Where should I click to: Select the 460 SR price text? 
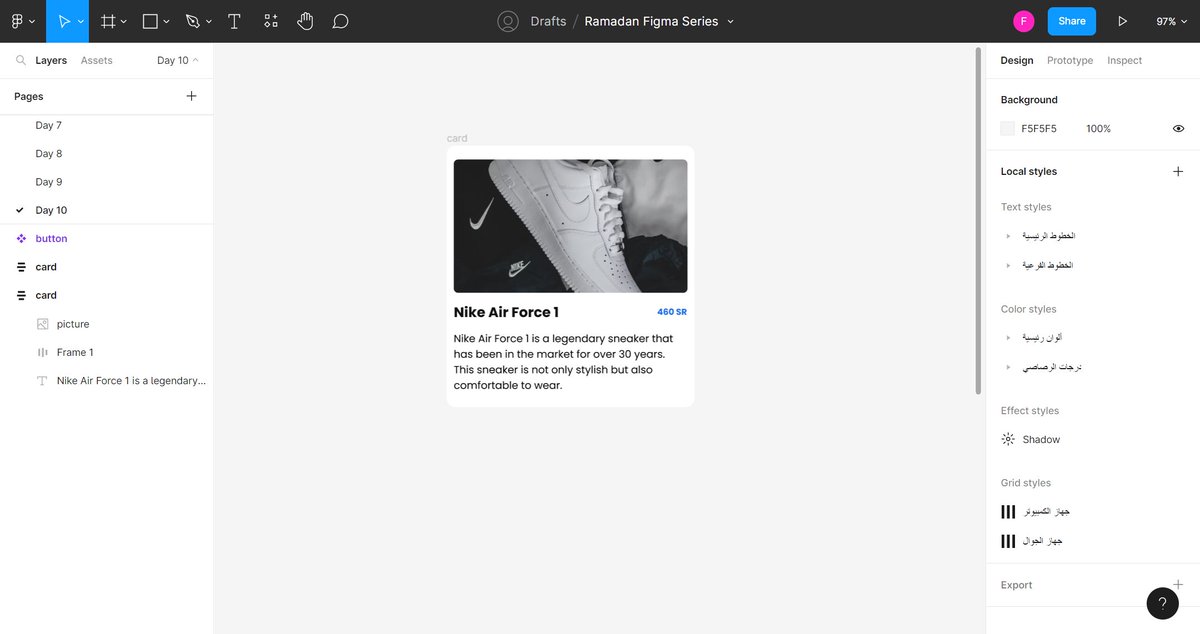pos(672,312)
